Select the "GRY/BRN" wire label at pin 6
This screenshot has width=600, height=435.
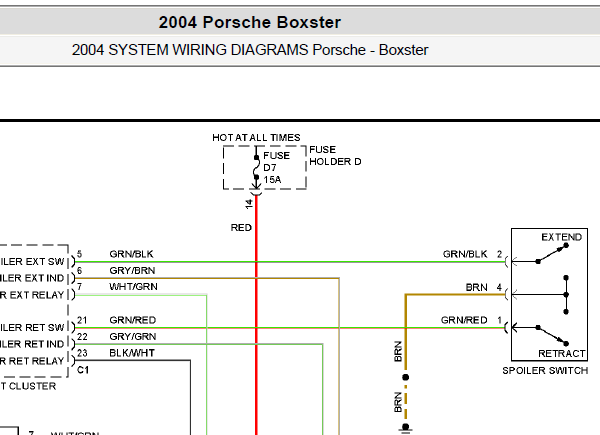pos(132,270)
